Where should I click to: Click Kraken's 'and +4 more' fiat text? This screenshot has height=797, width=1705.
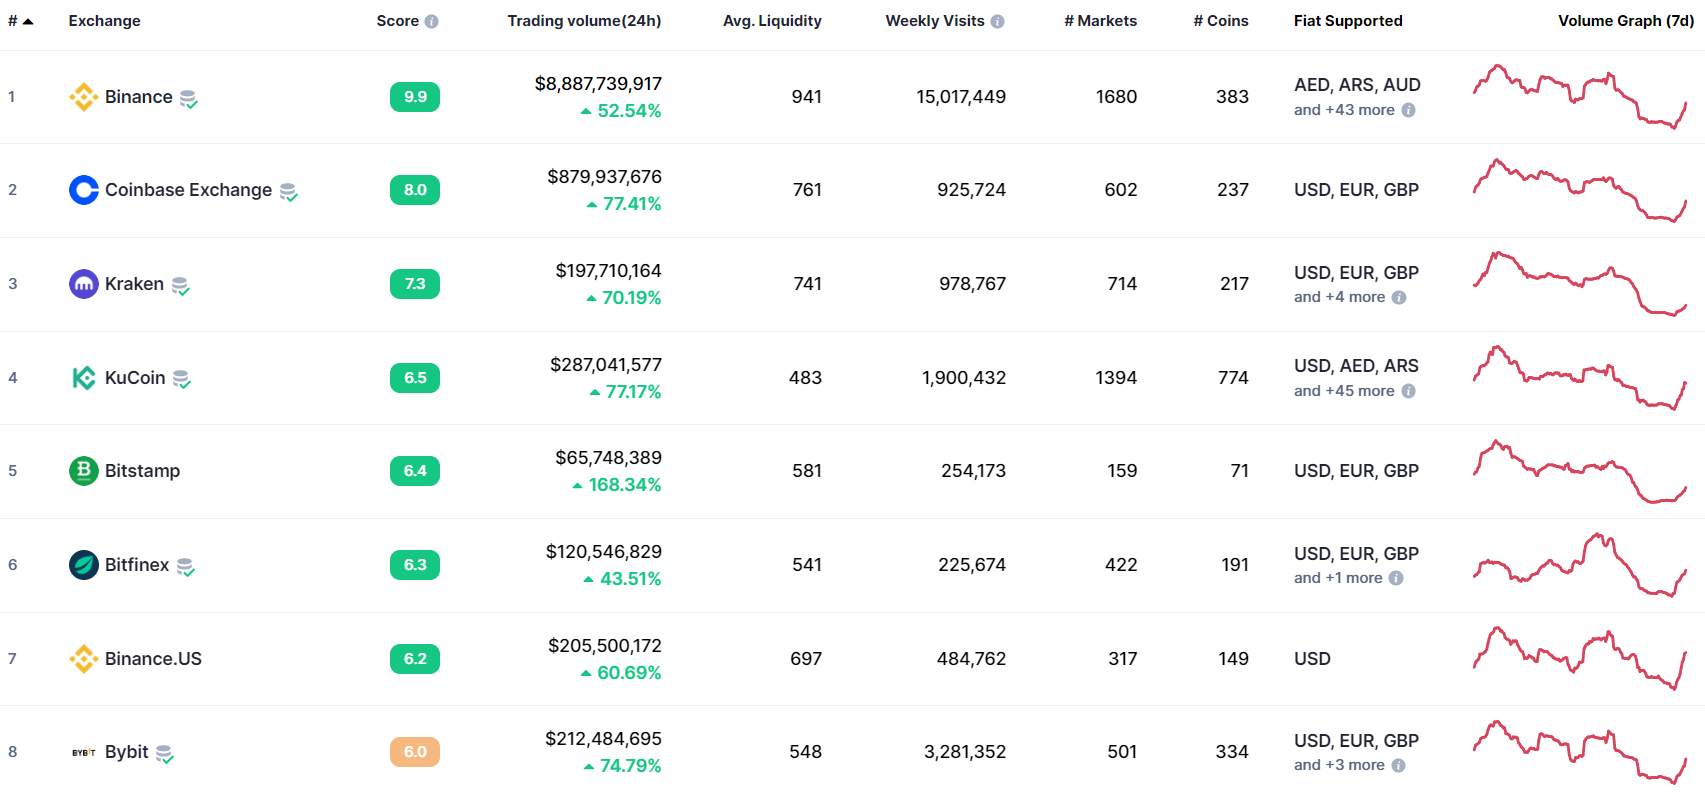tap(1339, 297)
